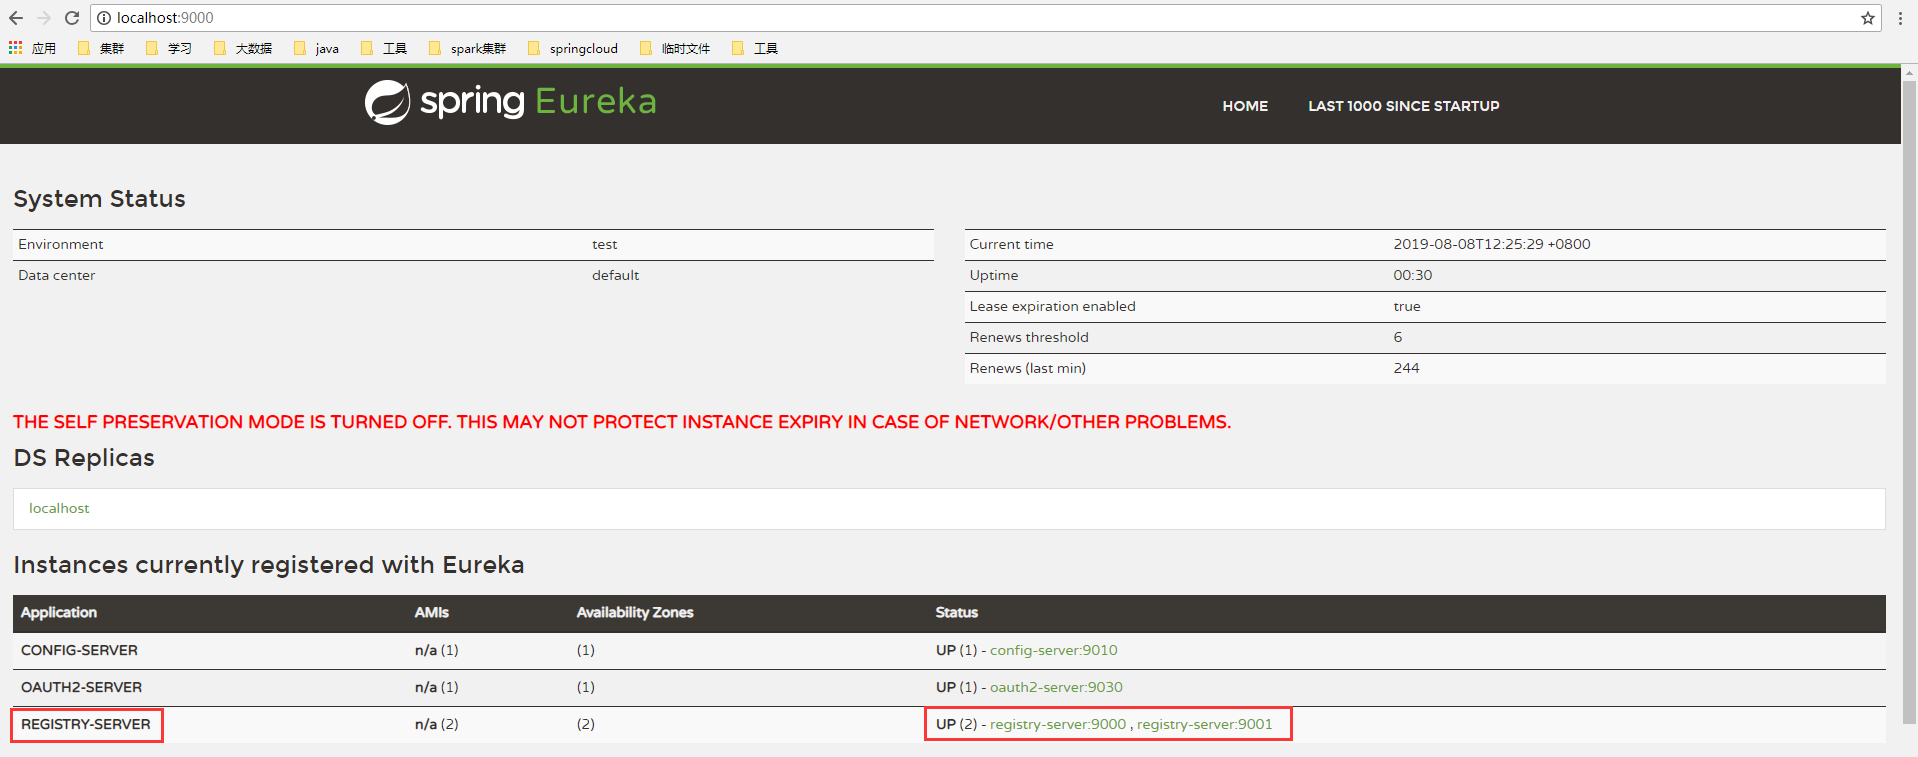Open oauth2-server:9030 instance link
1918x757 pixels.
(1056, 687)
